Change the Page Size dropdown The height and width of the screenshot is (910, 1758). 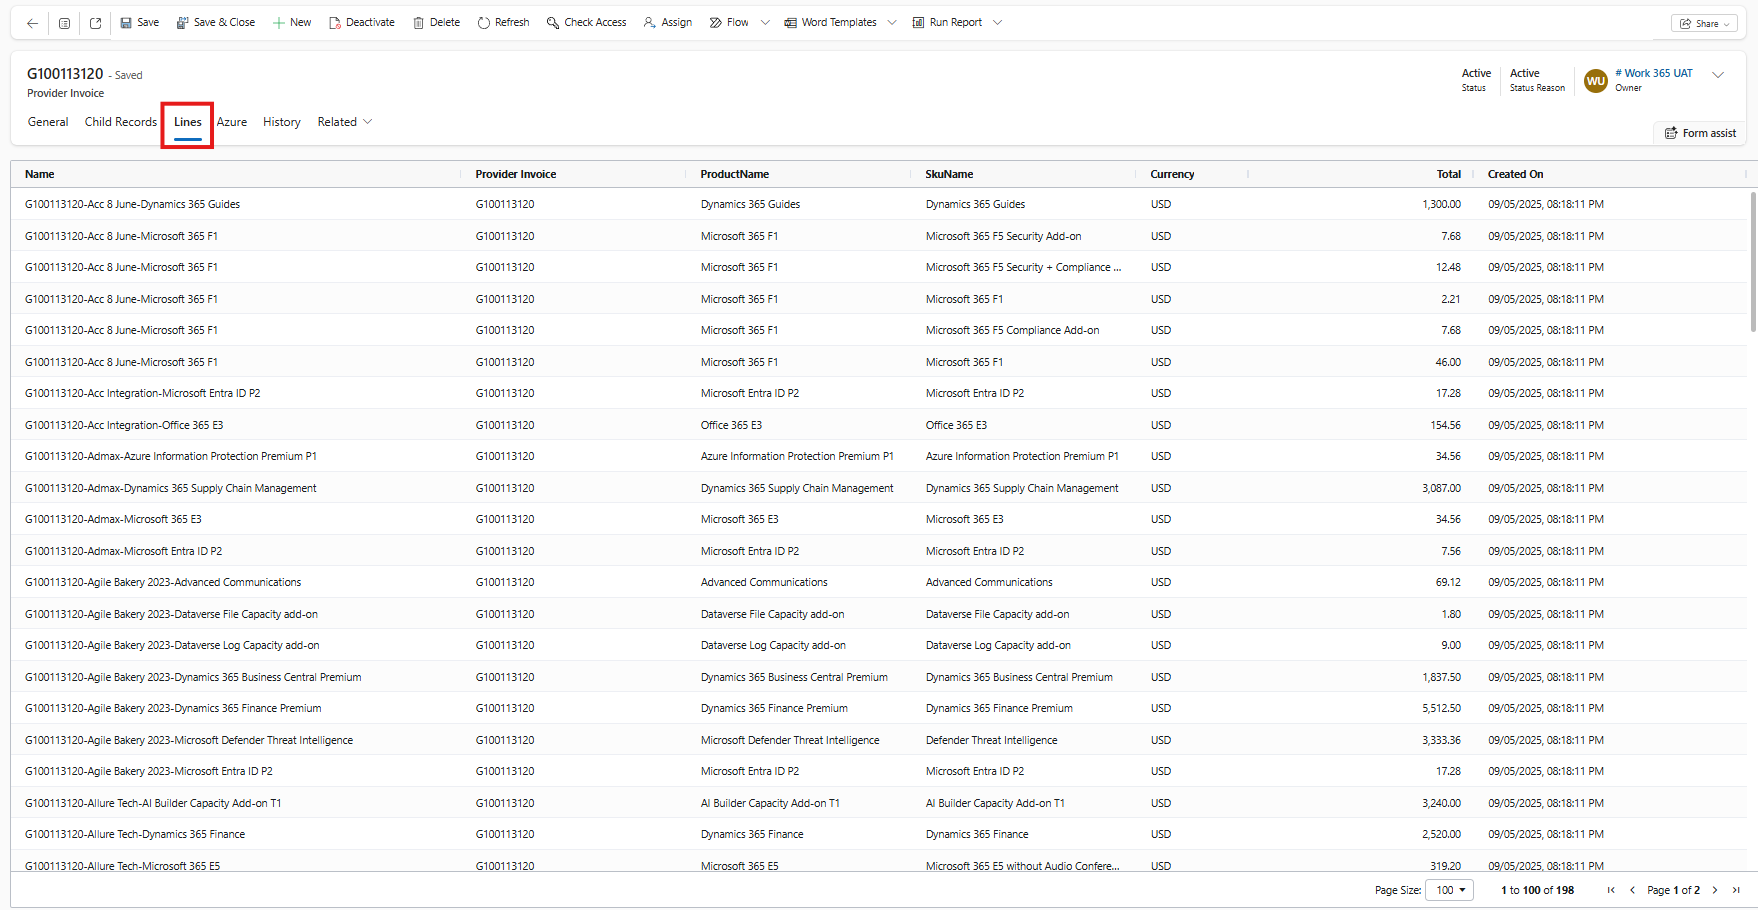click(1450, 890)
